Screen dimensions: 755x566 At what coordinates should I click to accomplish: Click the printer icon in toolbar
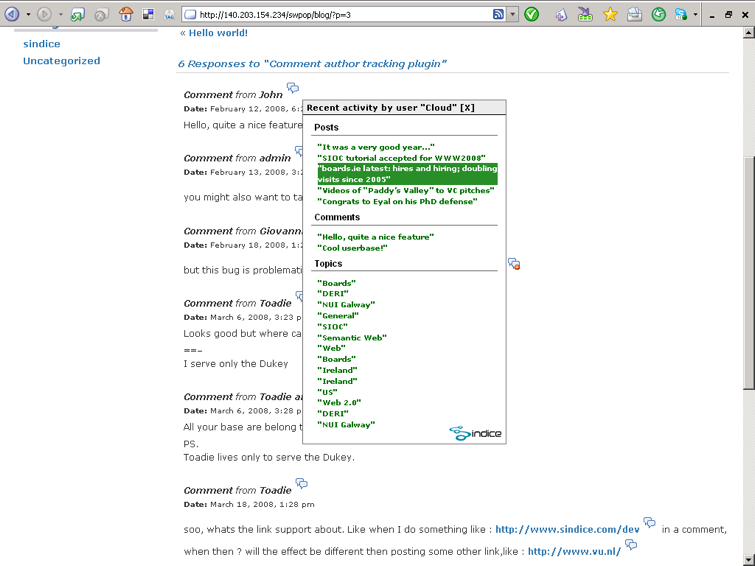[634, 15]
